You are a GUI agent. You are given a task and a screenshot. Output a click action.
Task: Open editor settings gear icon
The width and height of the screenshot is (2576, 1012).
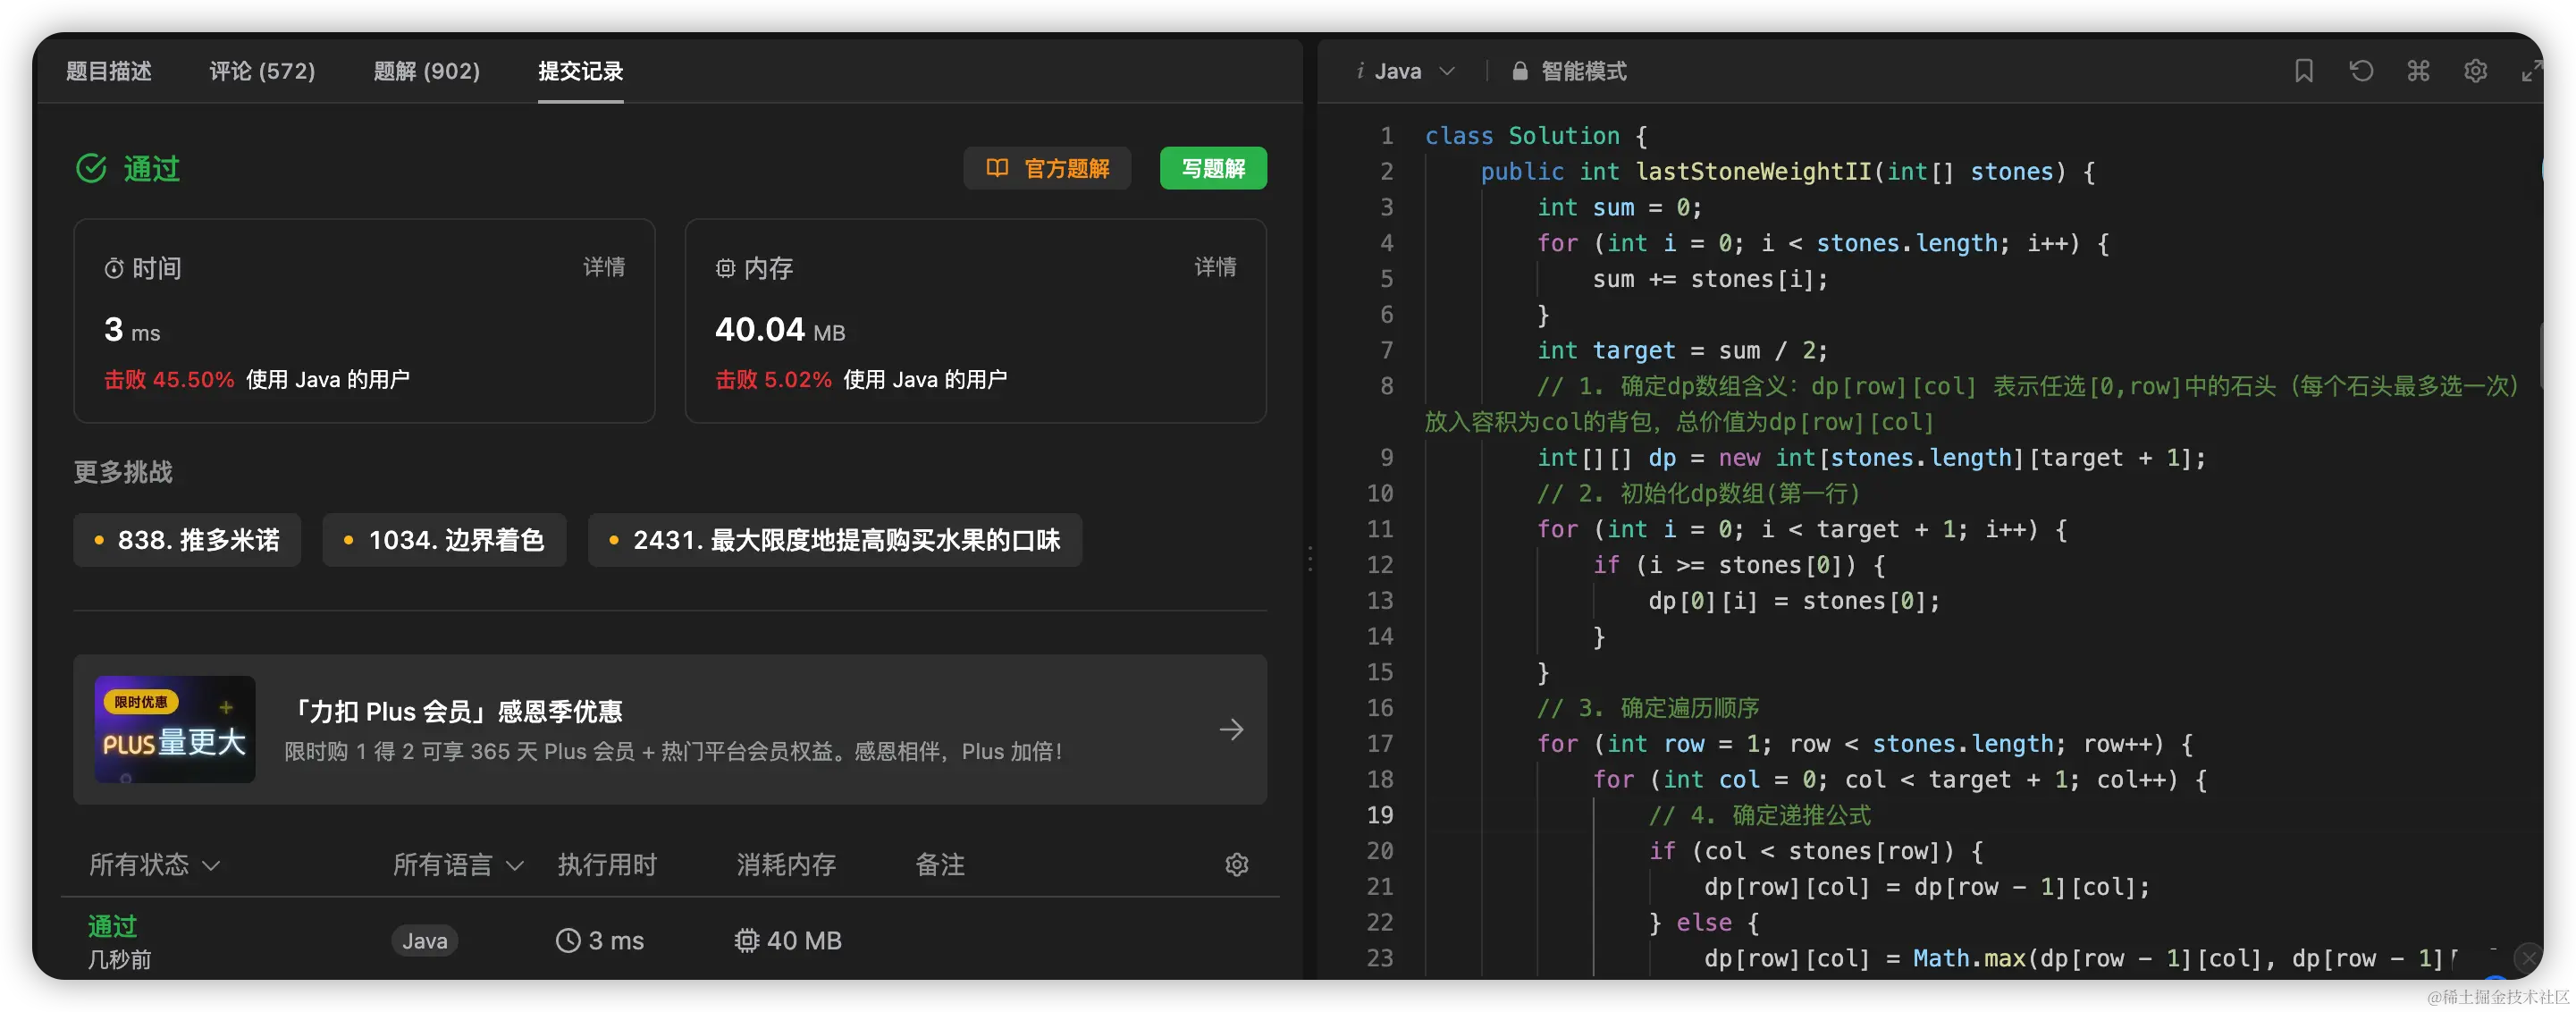(x=2475, y=71)
